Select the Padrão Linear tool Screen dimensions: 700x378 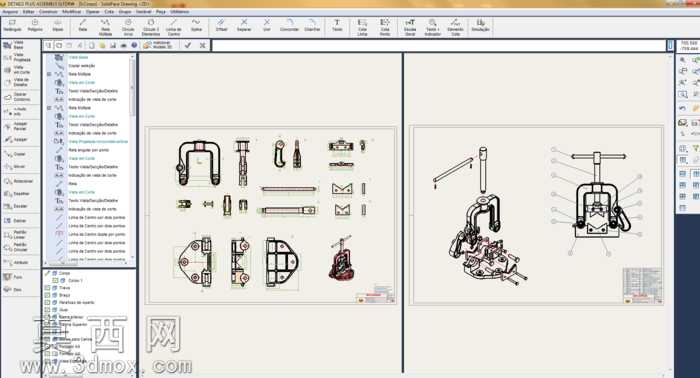16,235
